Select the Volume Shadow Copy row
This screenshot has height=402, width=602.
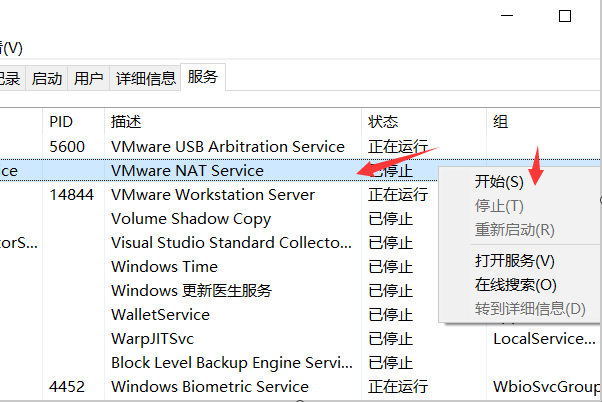click(x=219, y=219)
